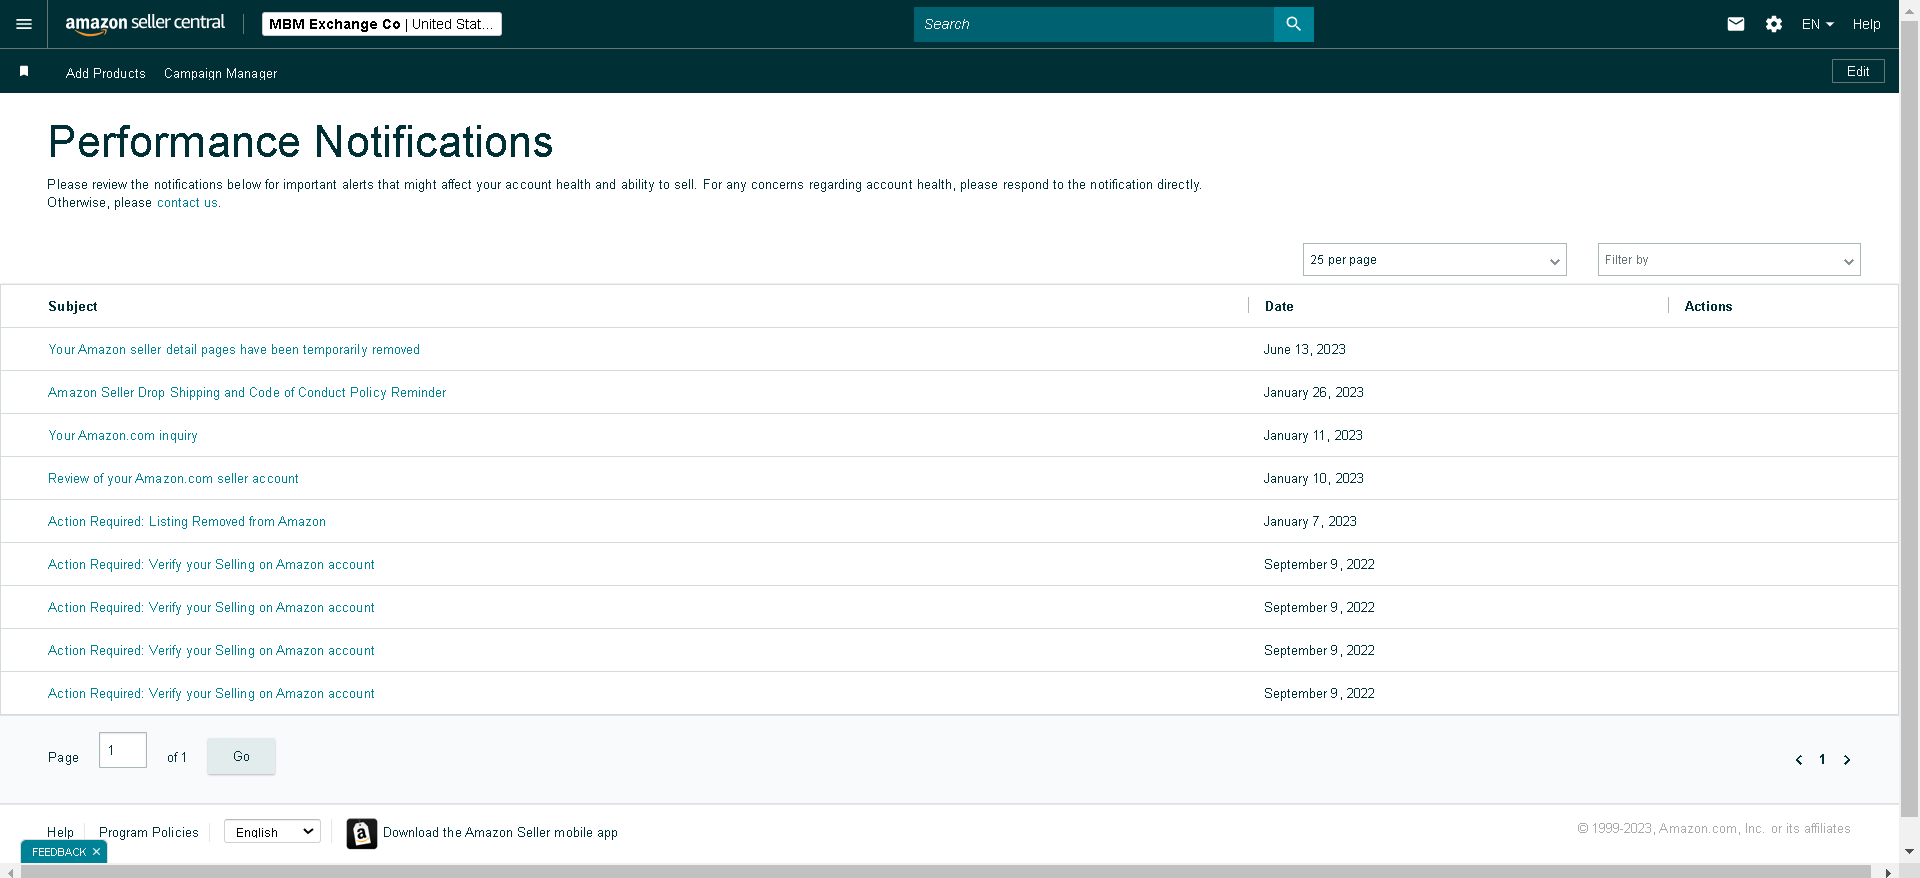Go to previous page arrow
1920x878 pixels.
coord(1799,760)
